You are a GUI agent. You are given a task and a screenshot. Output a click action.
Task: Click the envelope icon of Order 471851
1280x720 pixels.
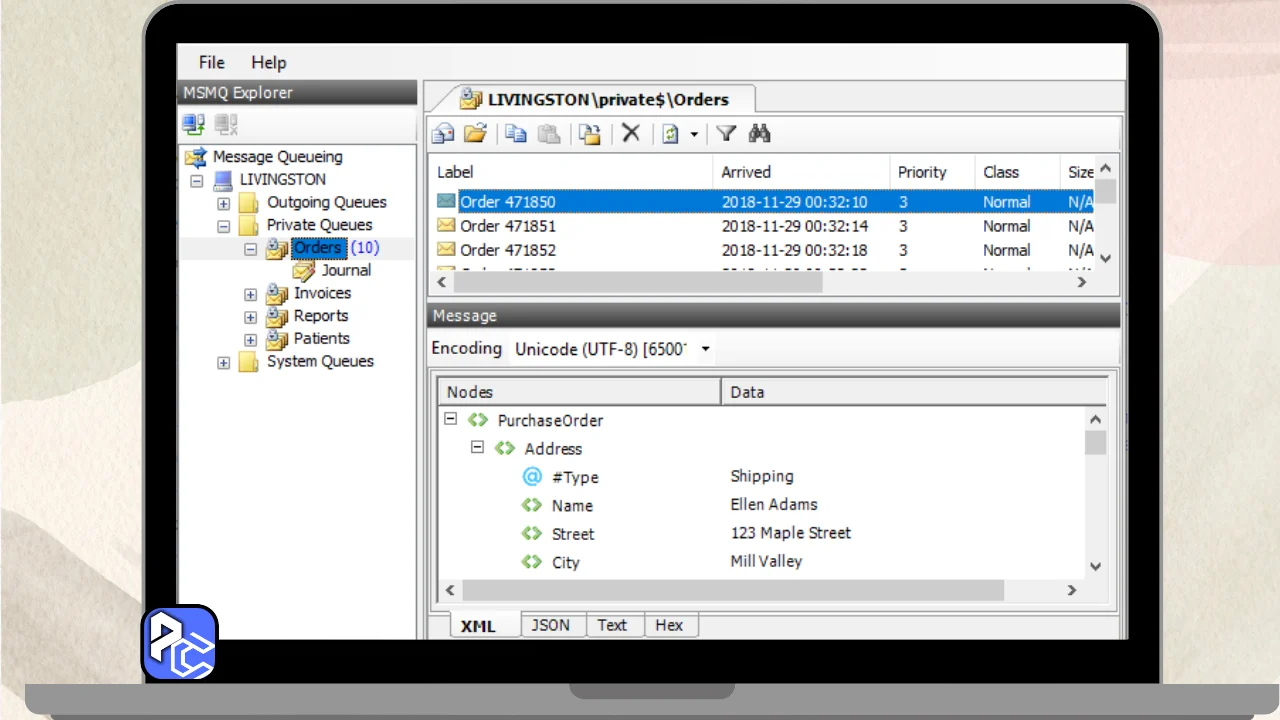(x=446, y=225)
